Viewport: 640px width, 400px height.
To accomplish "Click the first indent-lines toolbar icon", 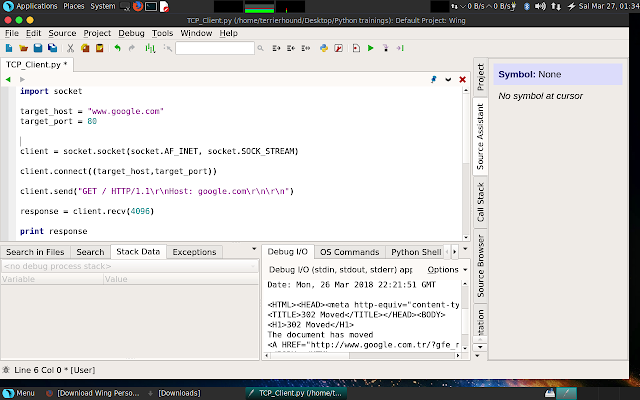I will click(276, 48).
